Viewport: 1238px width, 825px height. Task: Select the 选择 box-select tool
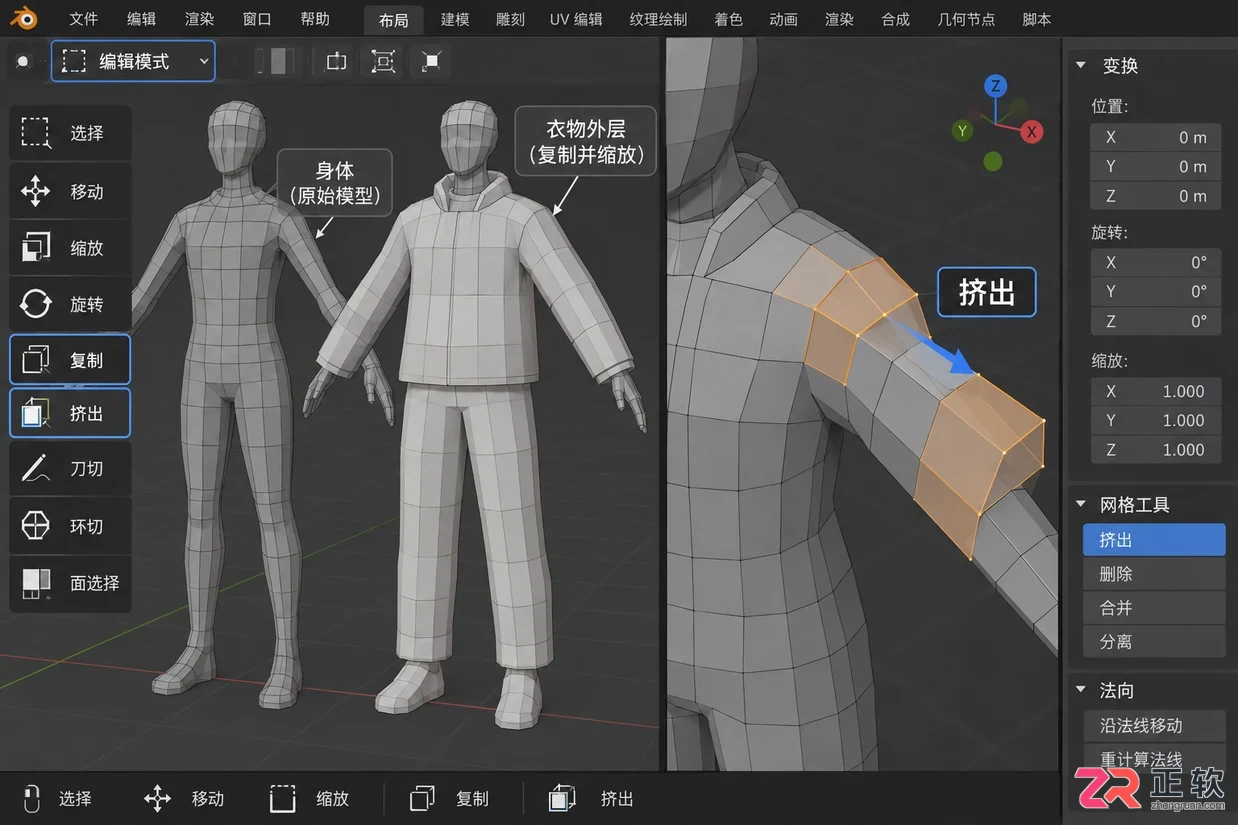(70, 133)
